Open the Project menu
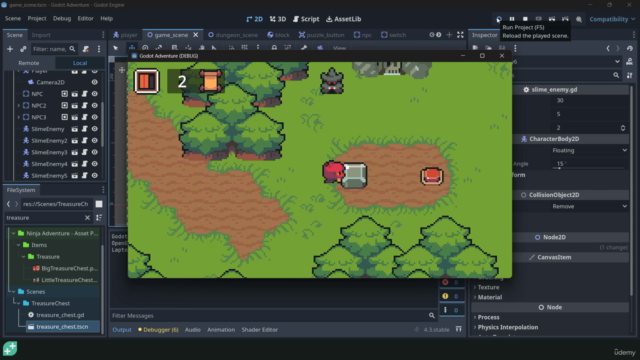This screenshot has height=360, width=640. click(x=37, y=18)
